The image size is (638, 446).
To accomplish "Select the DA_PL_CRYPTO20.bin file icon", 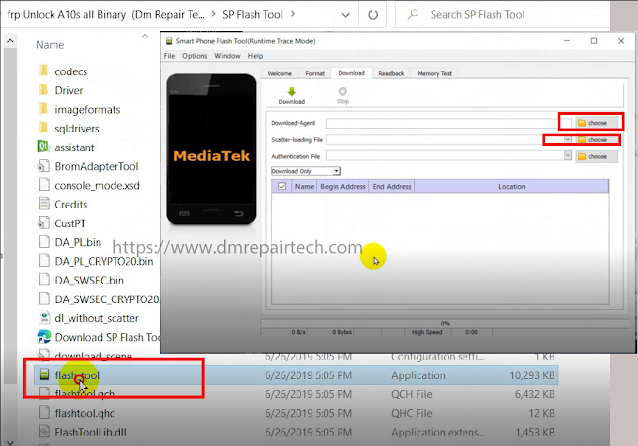I will pyautogui.click(x=44, y=260).
